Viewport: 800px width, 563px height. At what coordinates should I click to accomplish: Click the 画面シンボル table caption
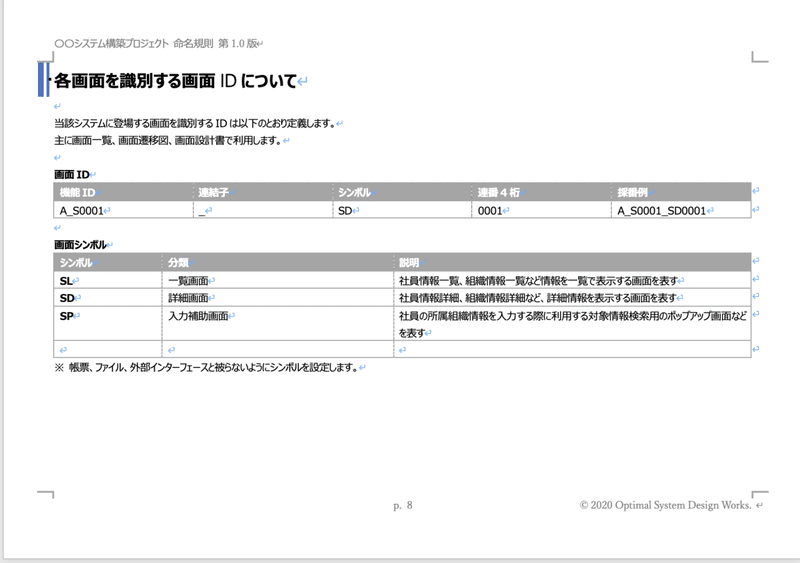tap(81, 244)
